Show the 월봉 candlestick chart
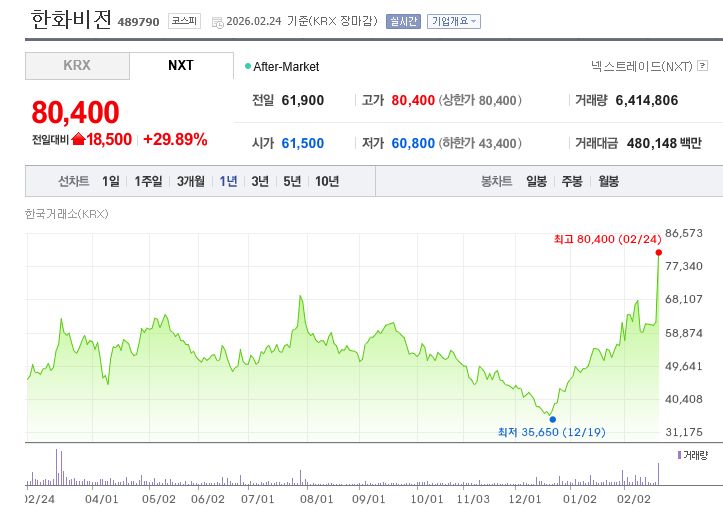 pos(608,181)
